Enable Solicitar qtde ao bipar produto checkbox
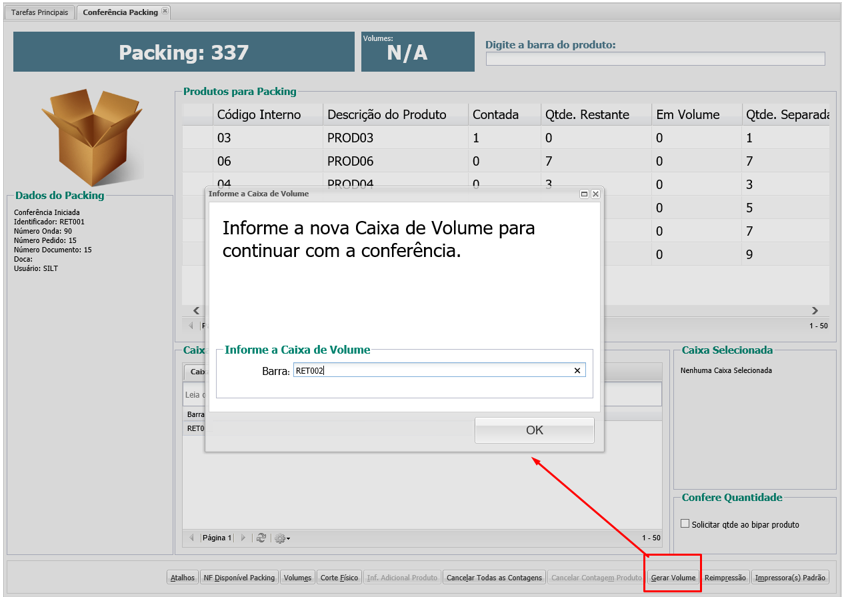The image size is (843, 602). click(x=684, y=524)
